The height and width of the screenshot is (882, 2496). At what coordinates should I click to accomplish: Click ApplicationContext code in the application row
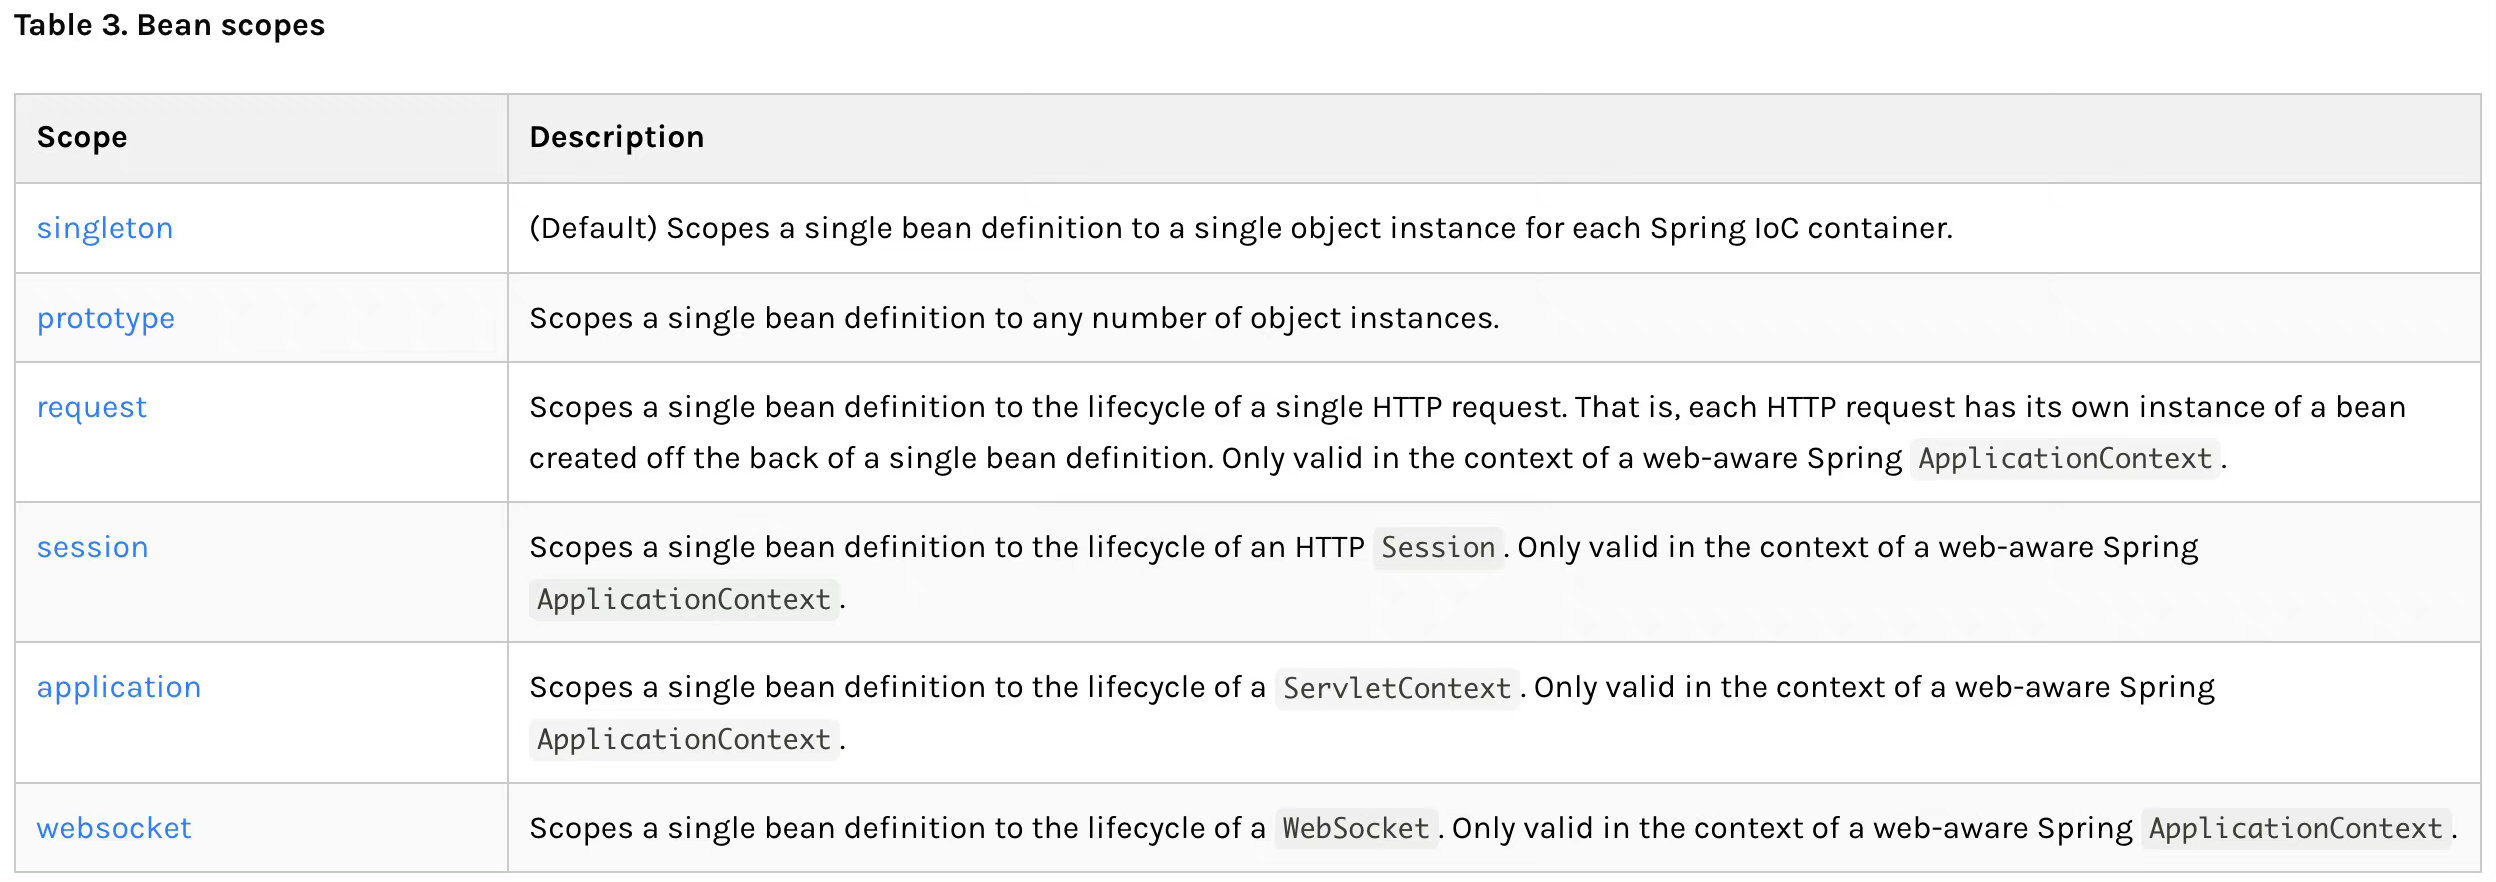point(684,740)
